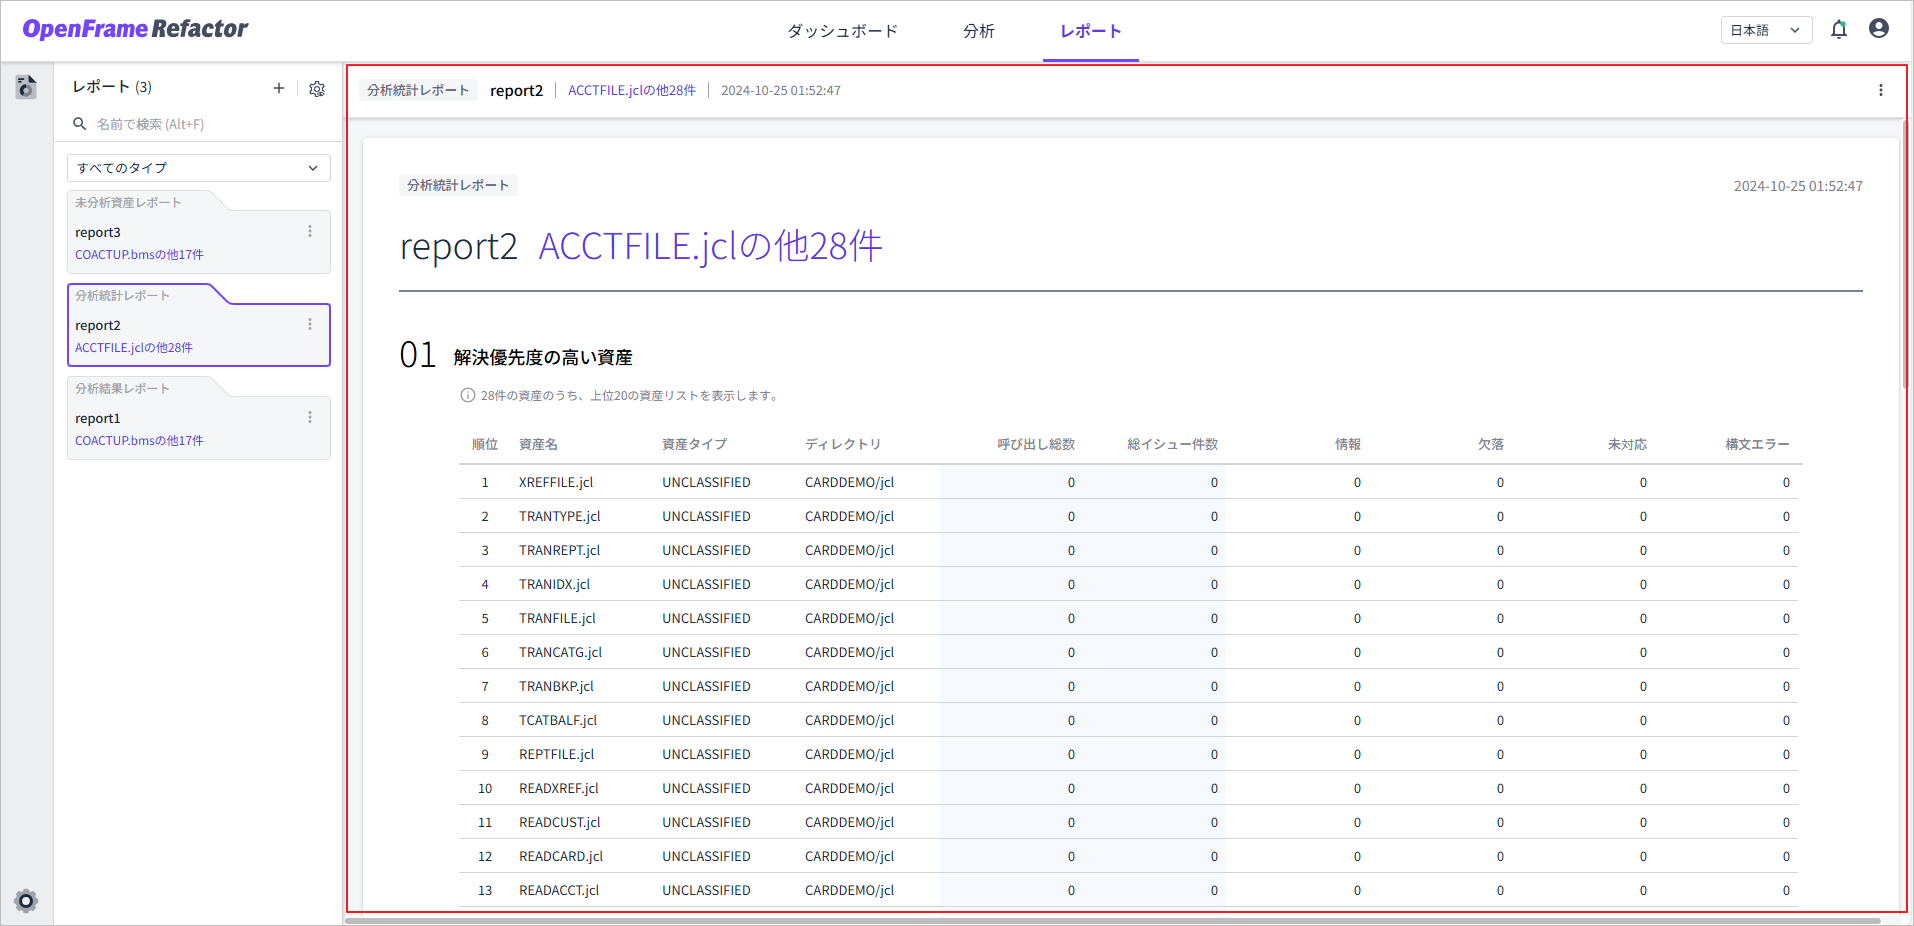1914x926 pixels.
Task: Click 分析統計レポート tag in header bar
Action: [x=418, y=90]
